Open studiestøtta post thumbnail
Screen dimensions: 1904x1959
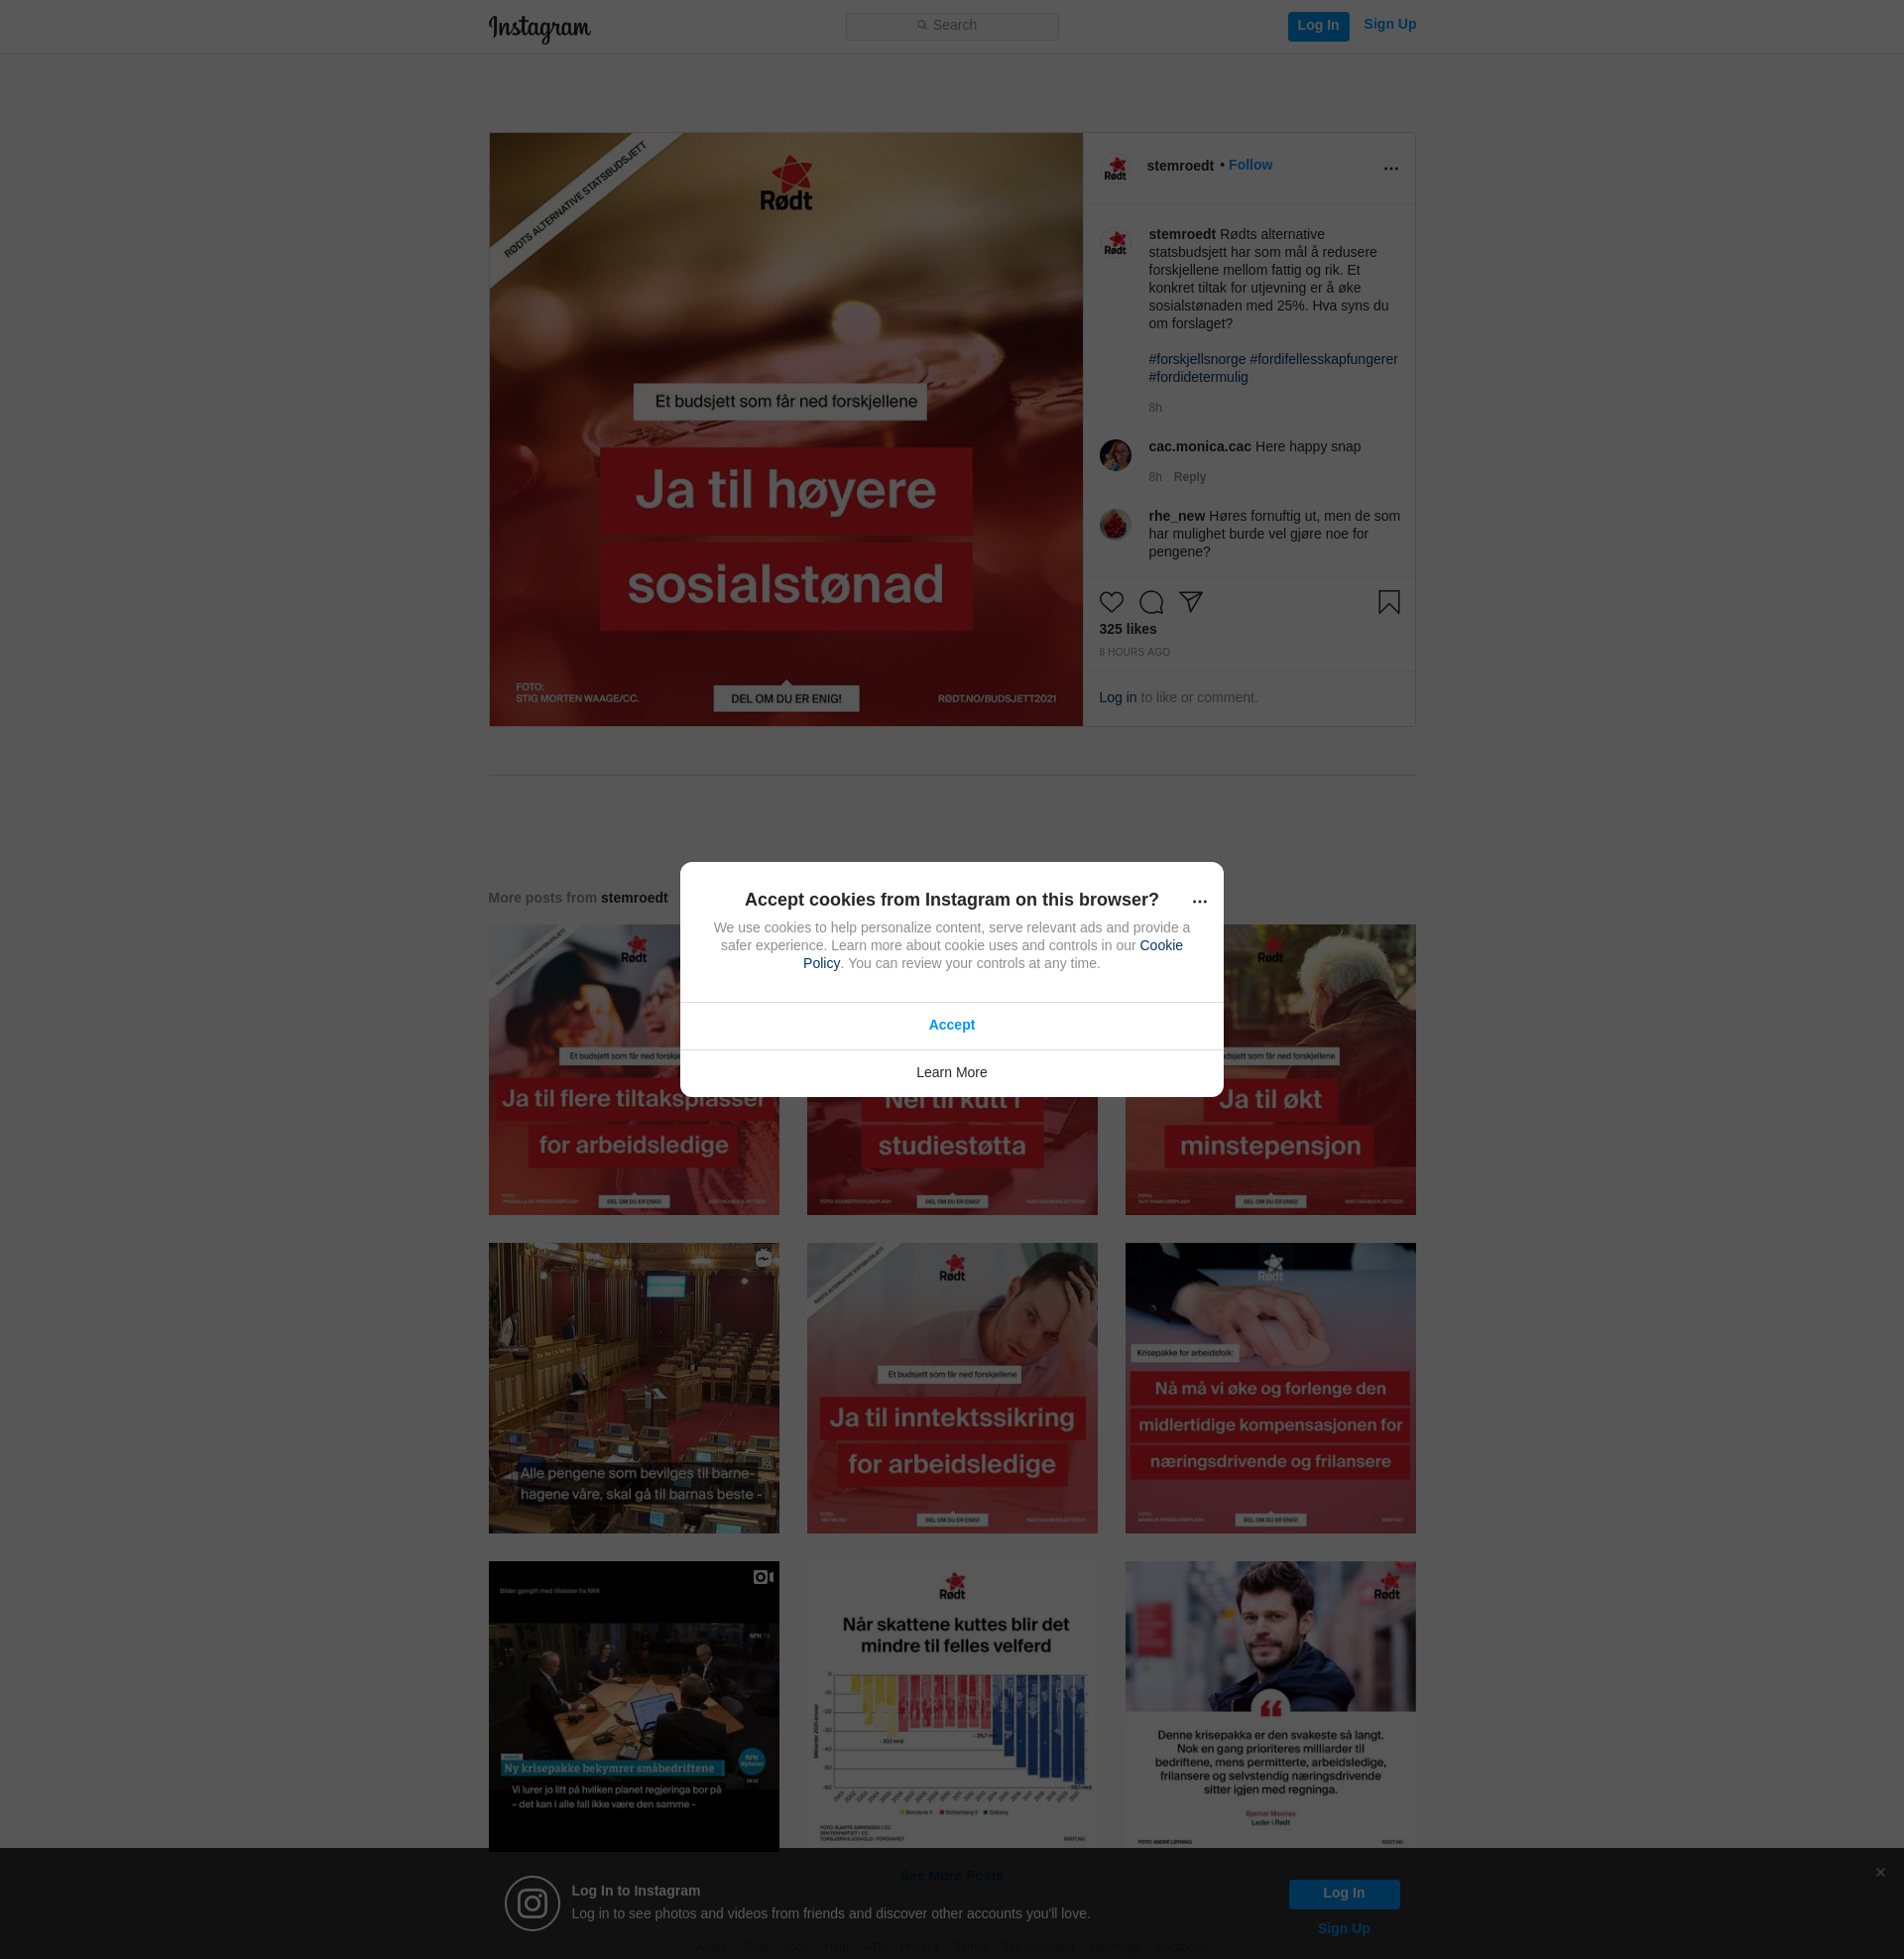[951, 1155]
